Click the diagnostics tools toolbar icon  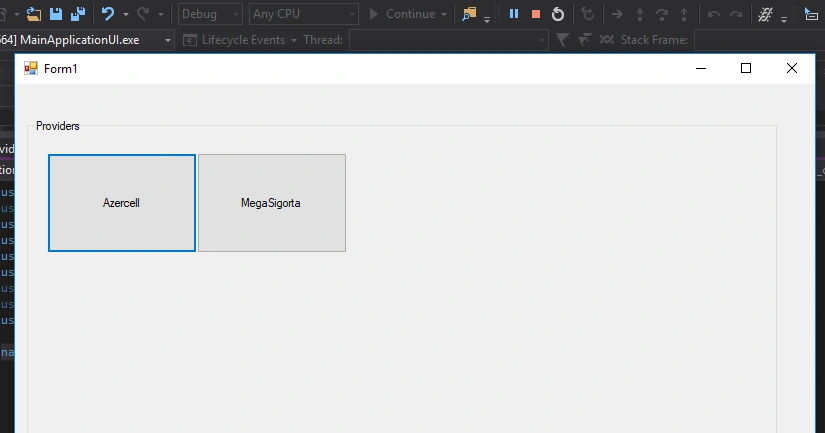764,14
